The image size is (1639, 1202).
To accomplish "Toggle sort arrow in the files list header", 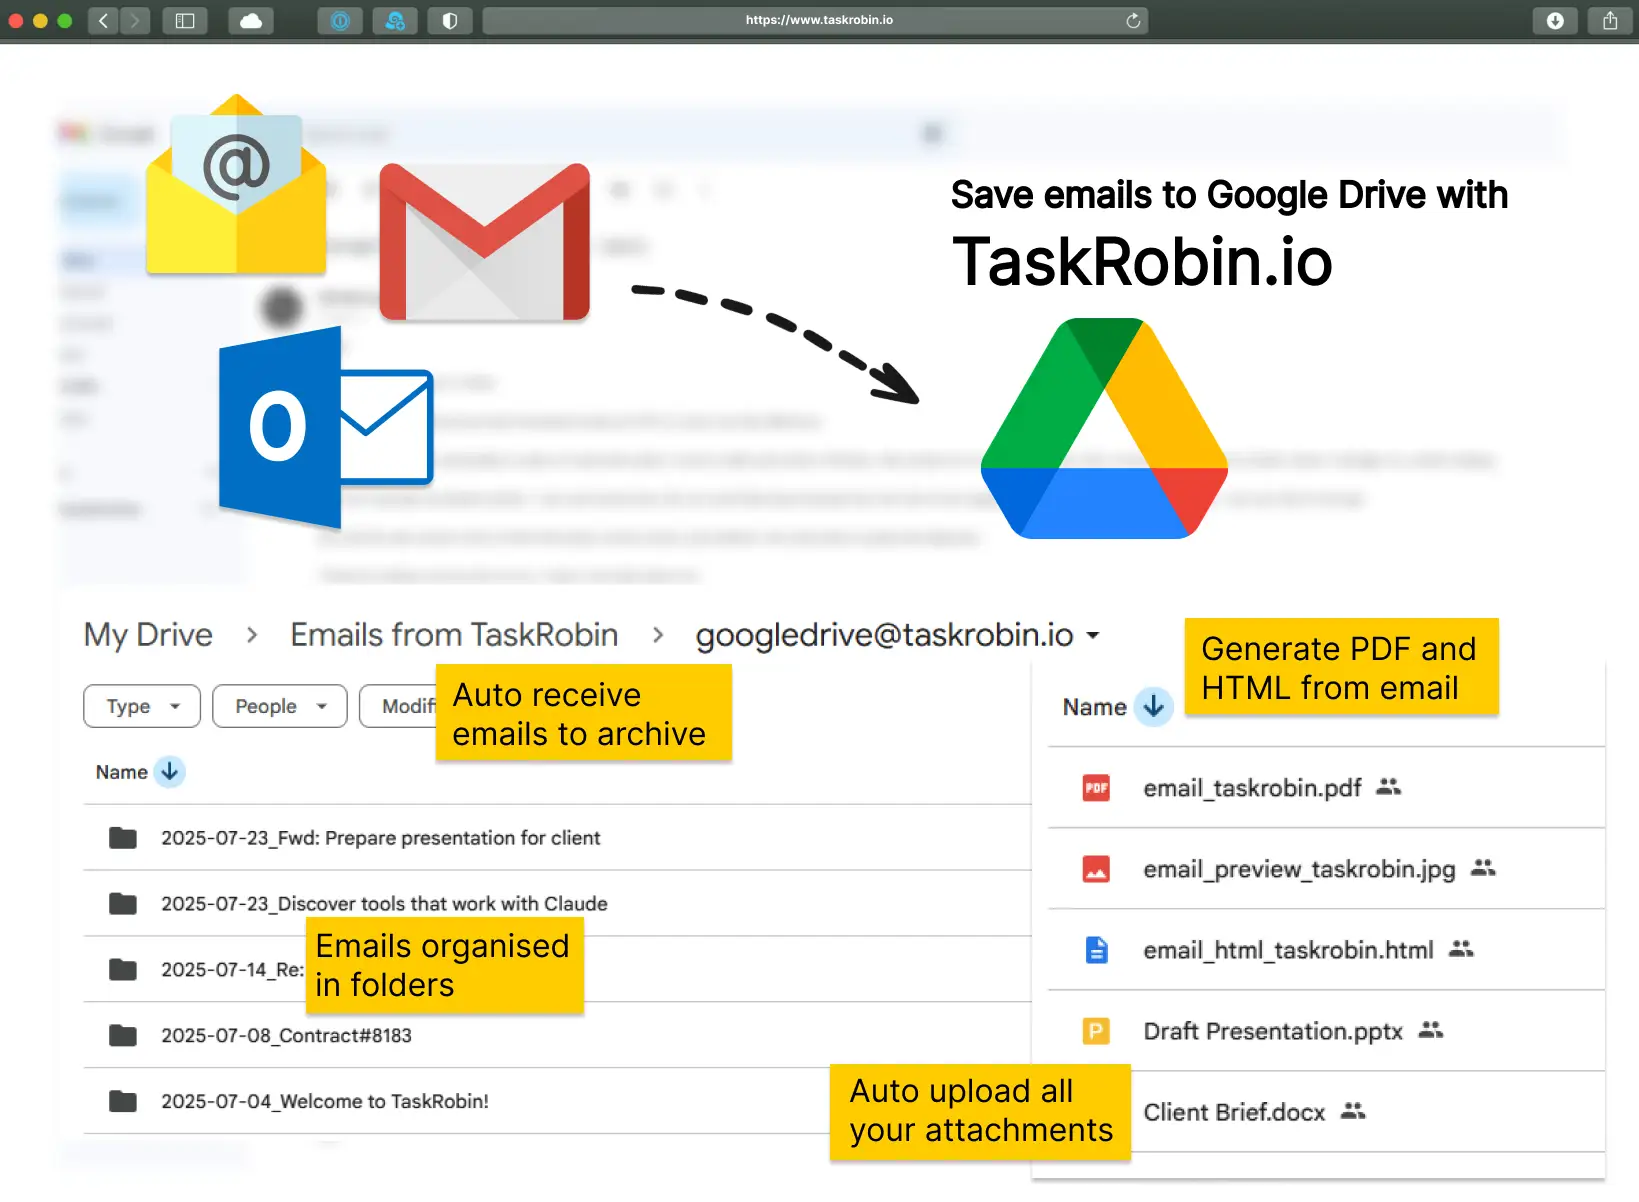I will tap(1153, 707).
